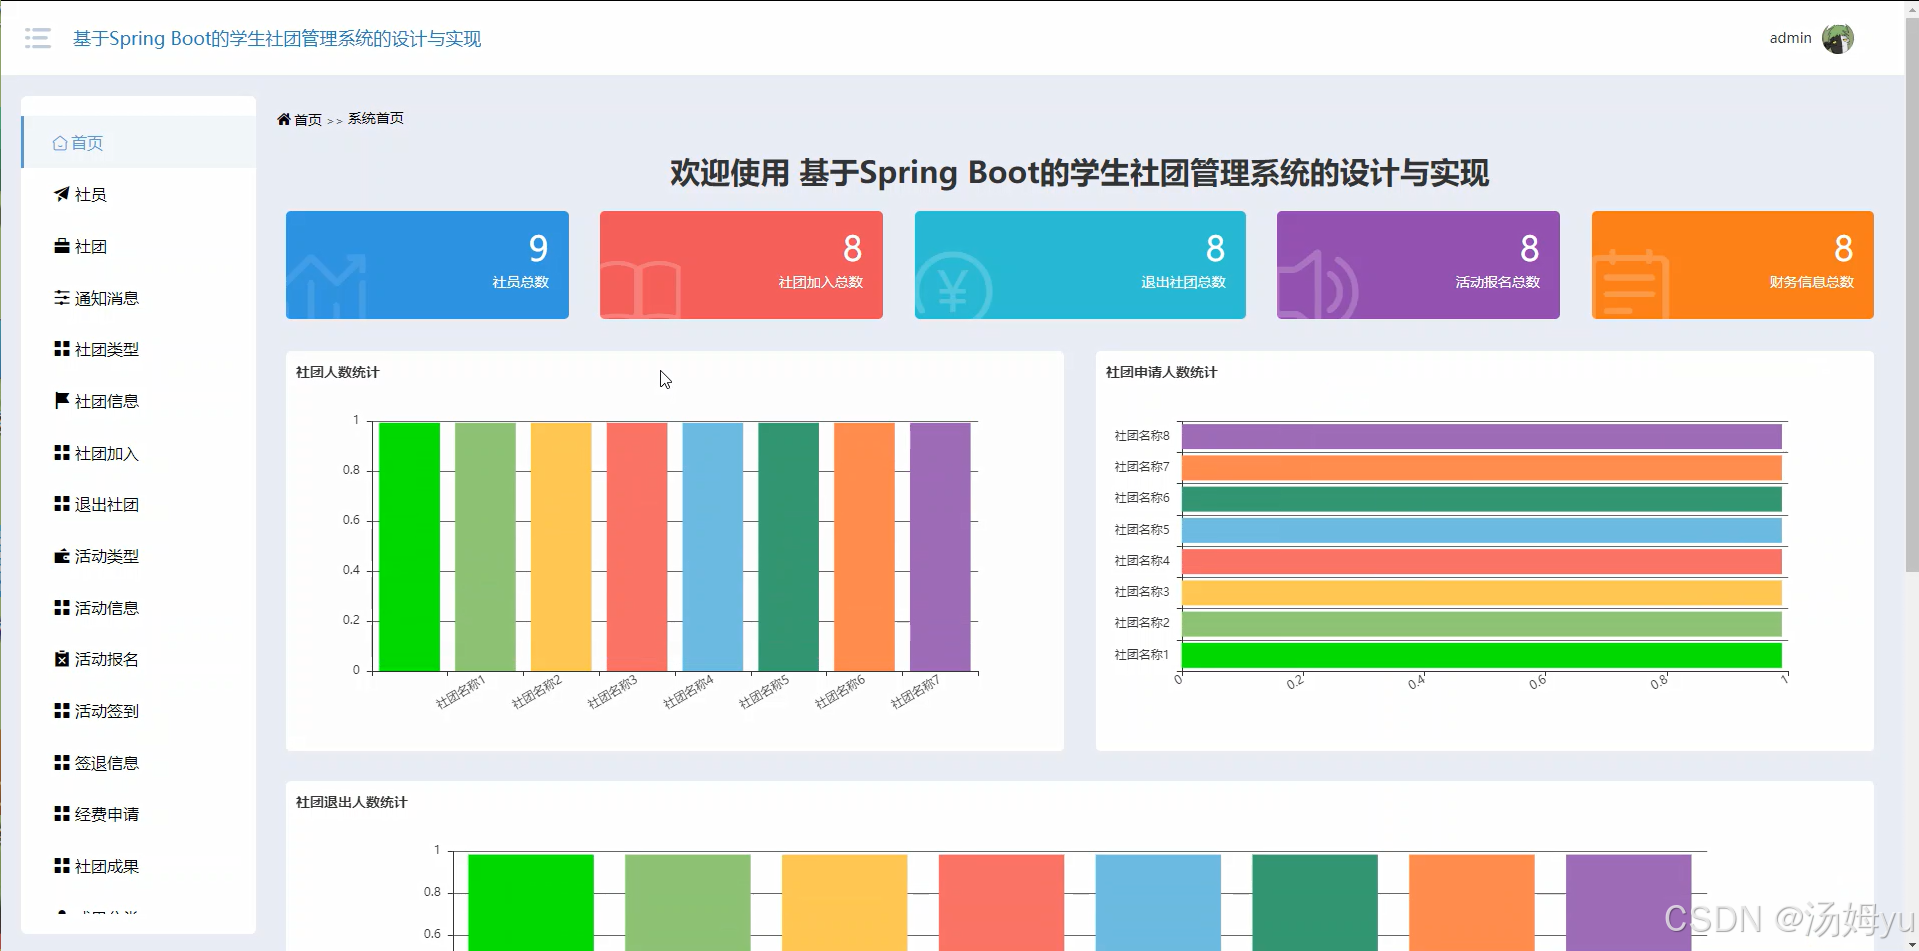The height and width of the screenshot is (951, 1919).
Task: Click the red 社团名称4 bar in 社团人数统计
Action: pos(637,546)
